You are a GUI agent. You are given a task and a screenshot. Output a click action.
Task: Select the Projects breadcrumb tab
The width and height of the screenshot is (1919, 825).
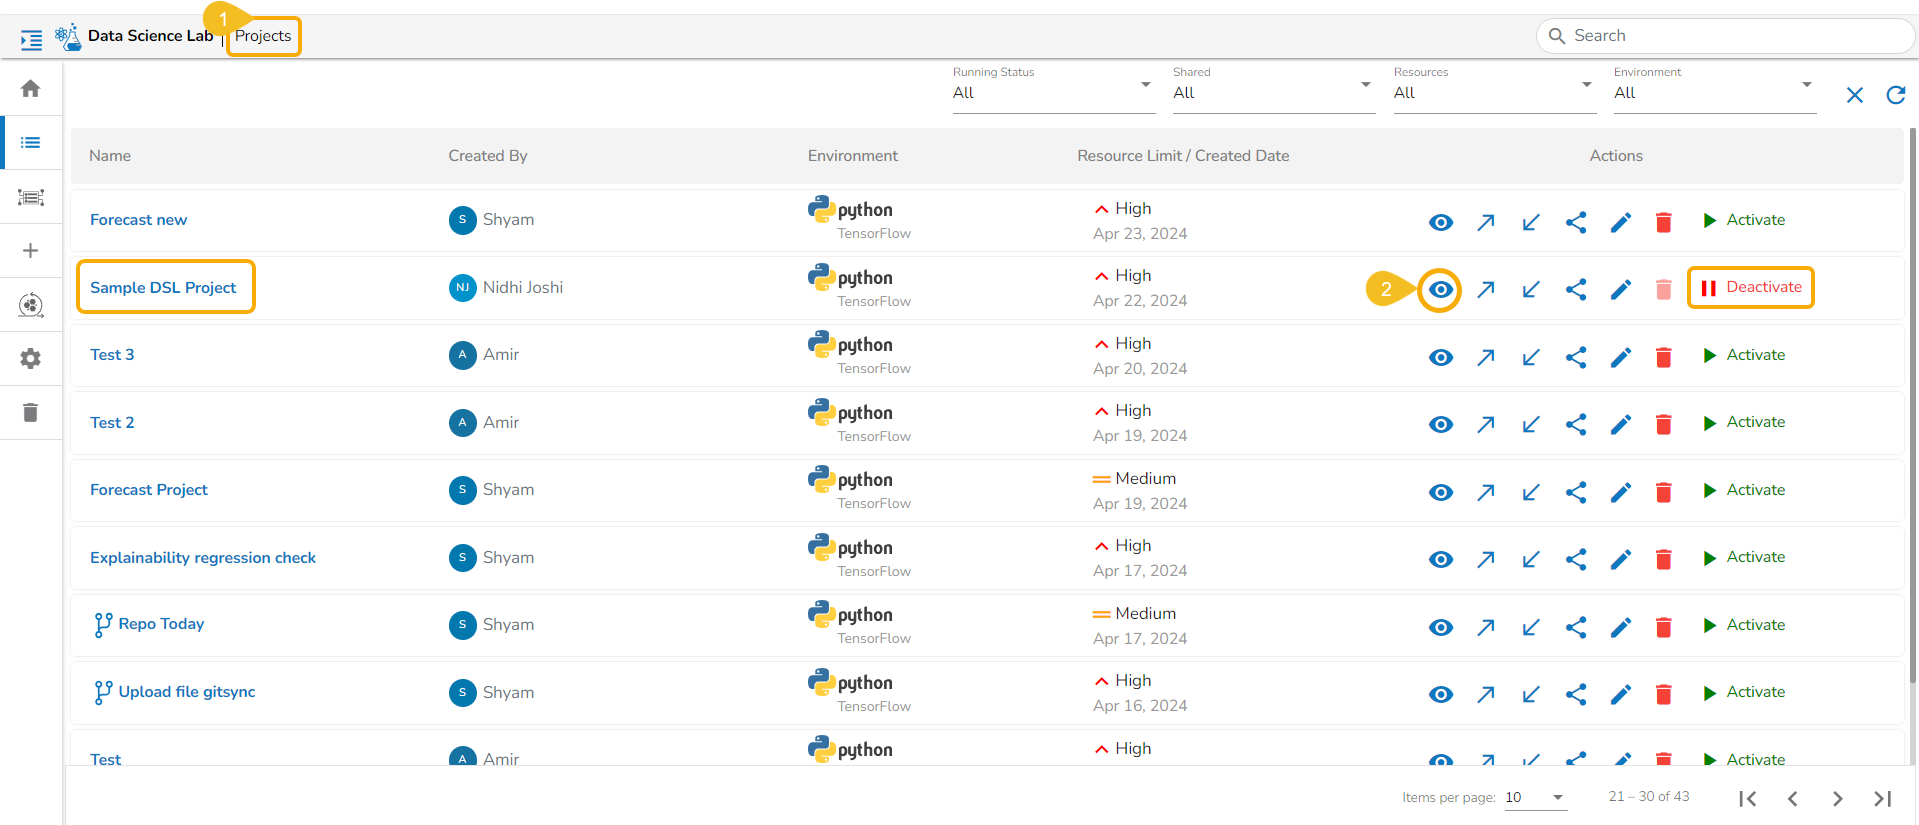[263, 36]
